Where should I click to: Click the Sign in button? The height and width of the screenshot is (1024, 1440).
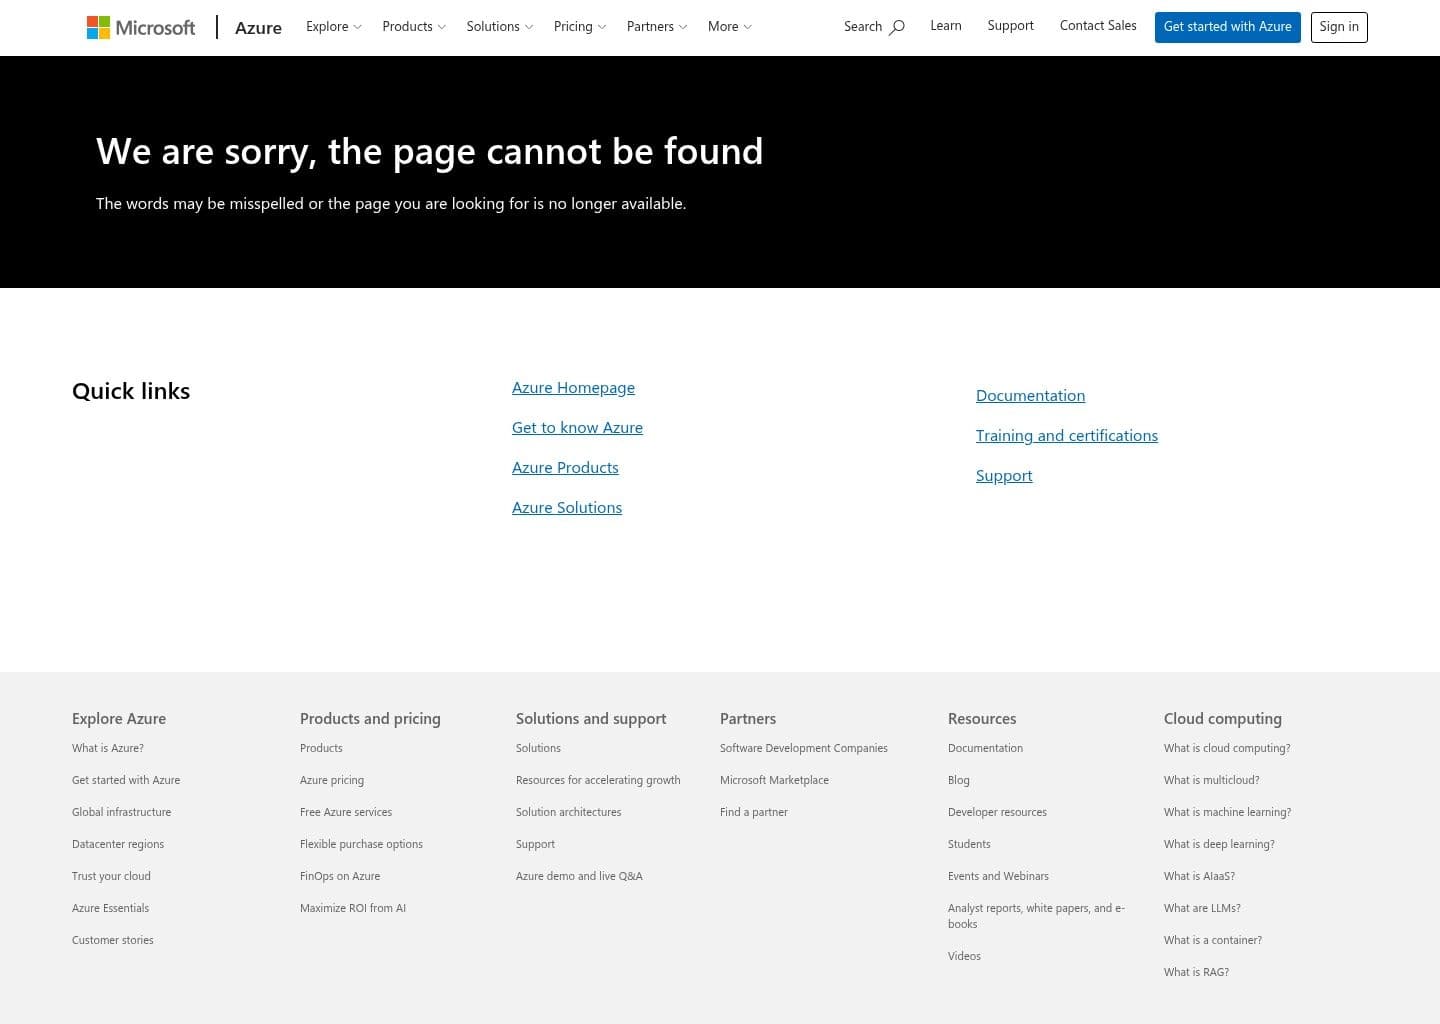pos(1339,27)
